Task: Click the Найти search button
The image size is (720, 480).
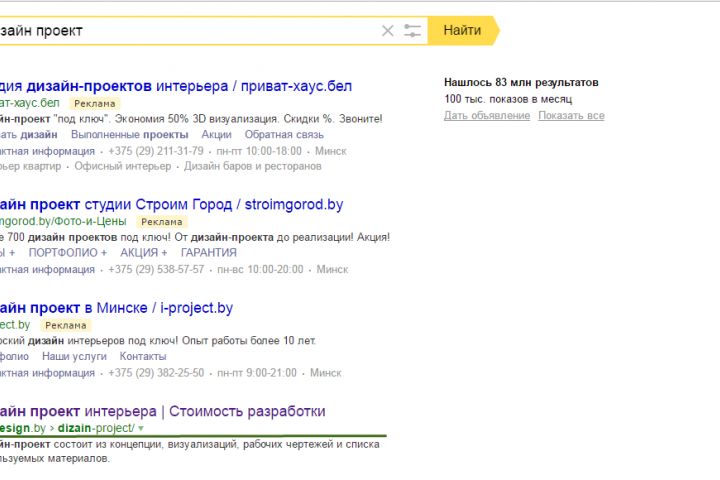Action: (463, 30)
